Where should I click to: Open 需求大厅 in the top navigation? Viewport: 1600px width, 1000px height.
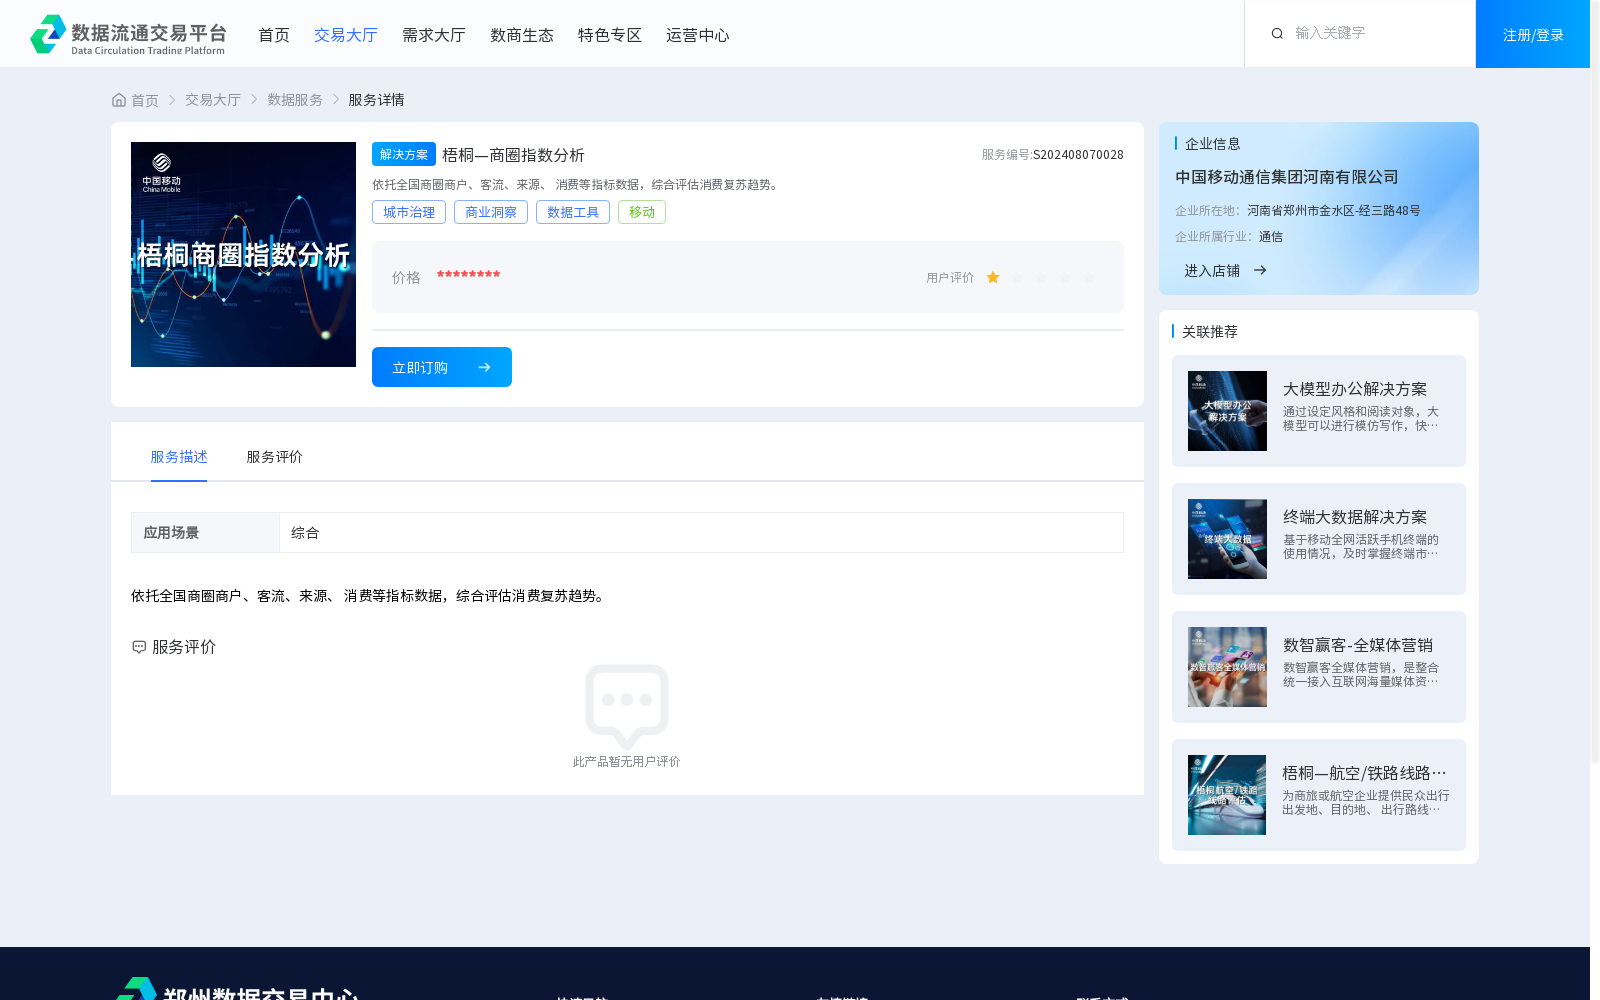pos(433,35)
